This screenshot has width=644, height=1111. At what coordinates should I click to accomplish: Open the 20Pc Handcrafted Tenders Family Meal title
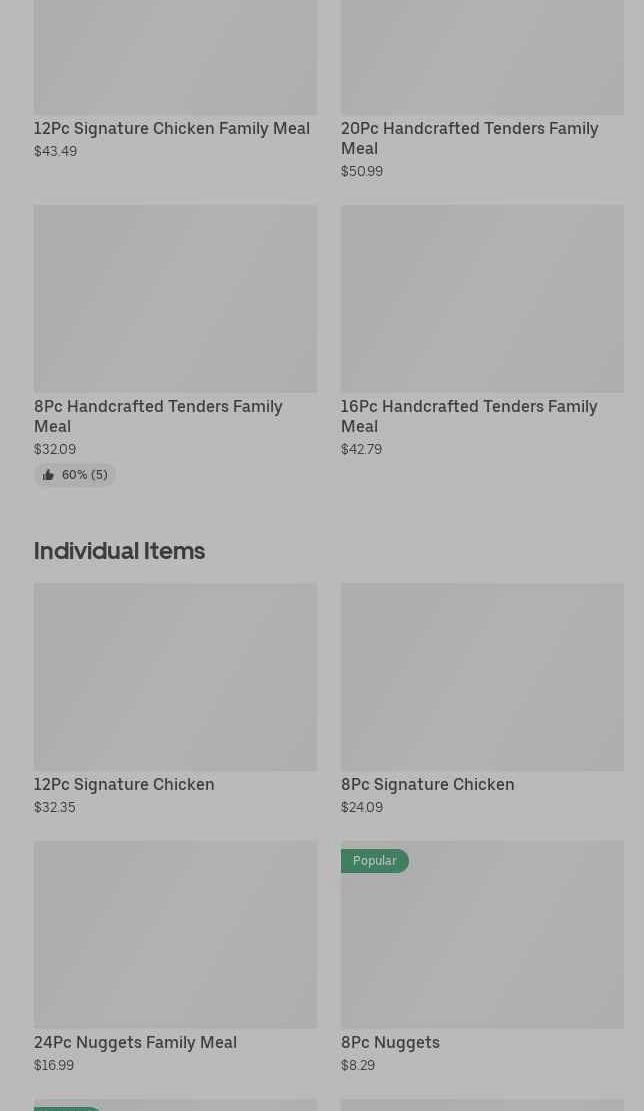pos(469,138)
